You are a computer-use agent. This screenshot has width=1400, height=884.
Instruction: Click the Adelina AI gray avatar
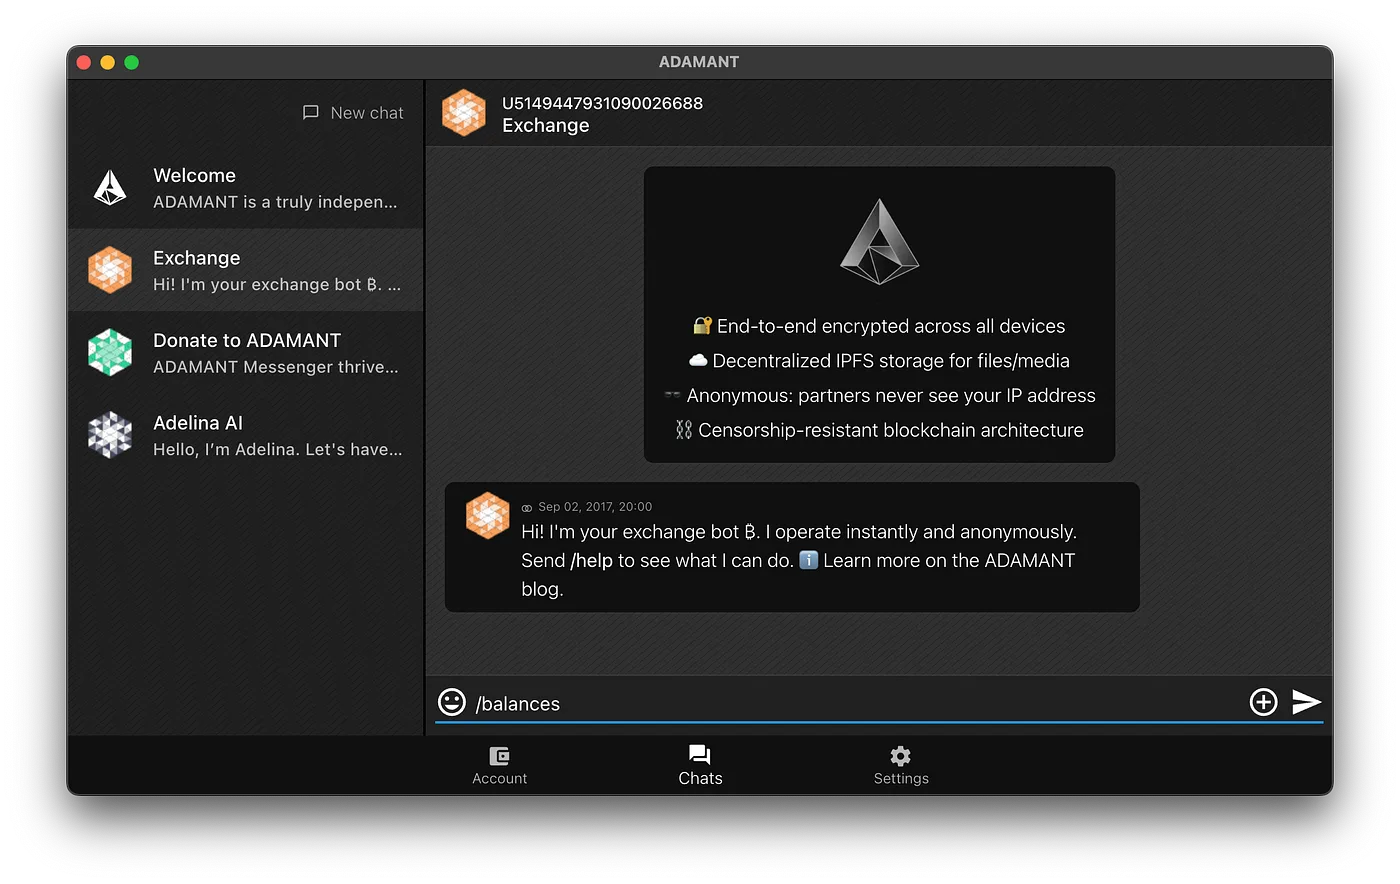point(110,435)
